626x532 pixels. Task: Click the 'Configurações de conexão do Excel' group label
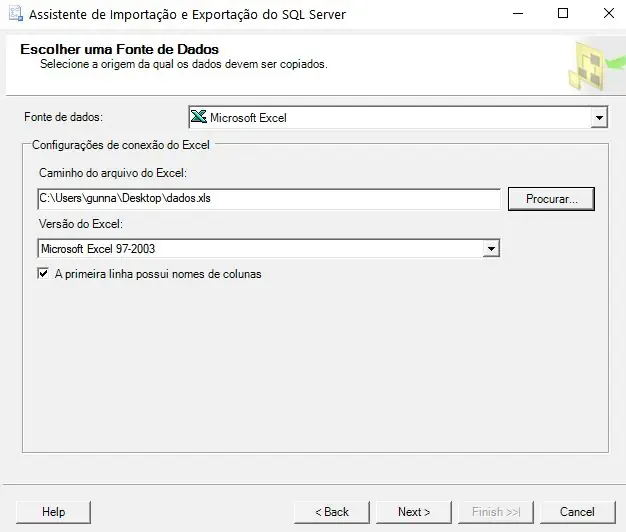[121, 145]
